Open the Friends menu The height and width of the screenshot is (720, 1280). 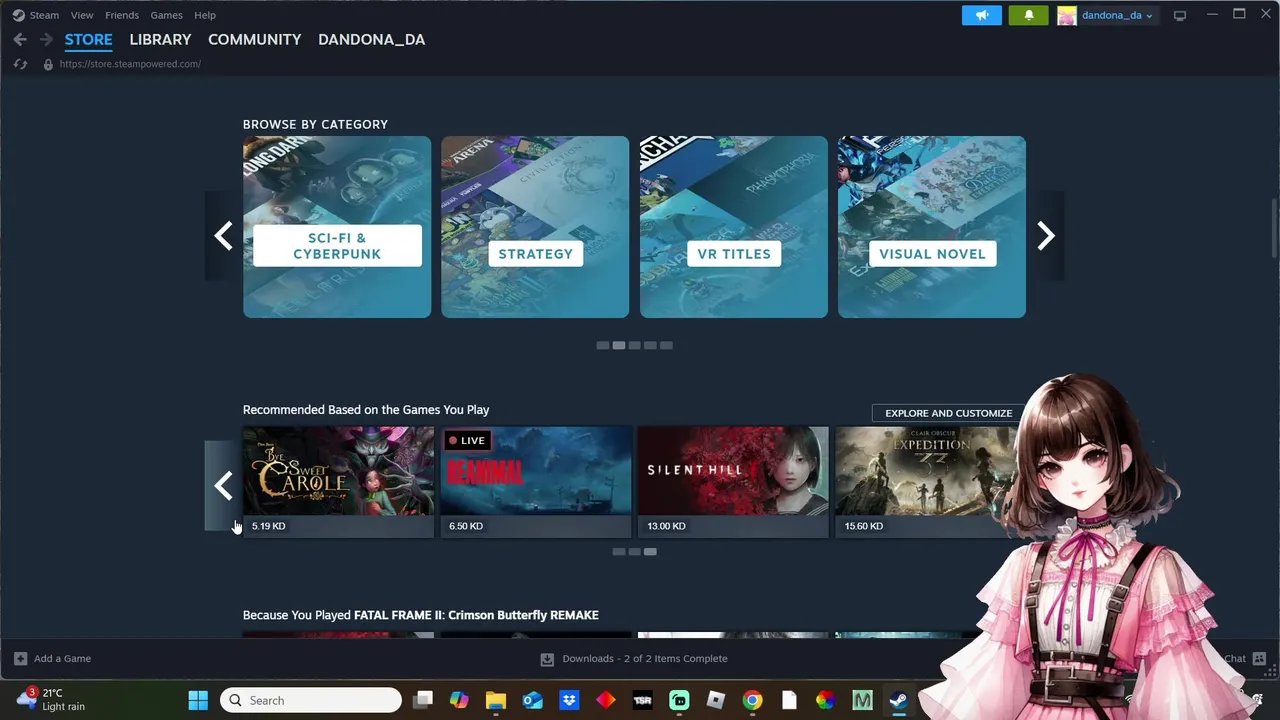pos(122,15)
